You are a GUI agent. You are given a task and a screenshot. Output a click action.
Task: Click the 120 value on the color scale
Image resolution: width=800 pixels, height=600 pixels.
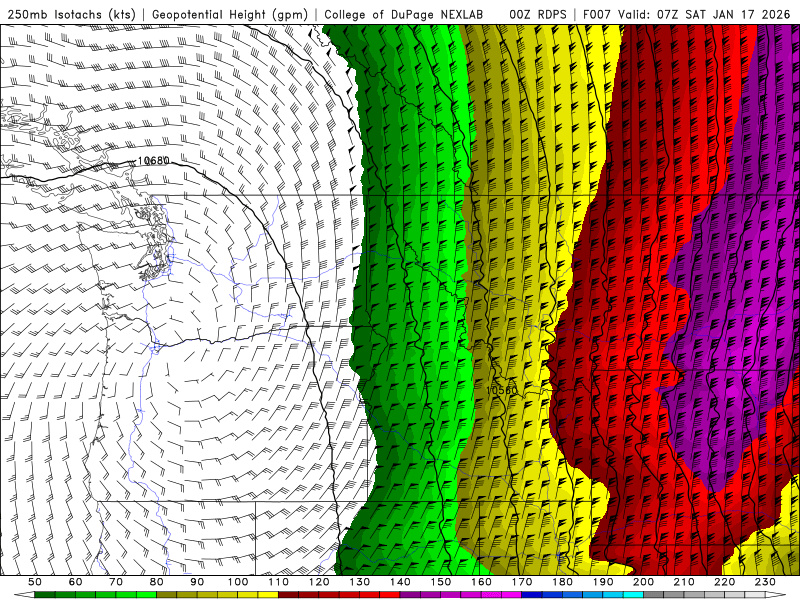pyautogui.click(x=319, y=582)
